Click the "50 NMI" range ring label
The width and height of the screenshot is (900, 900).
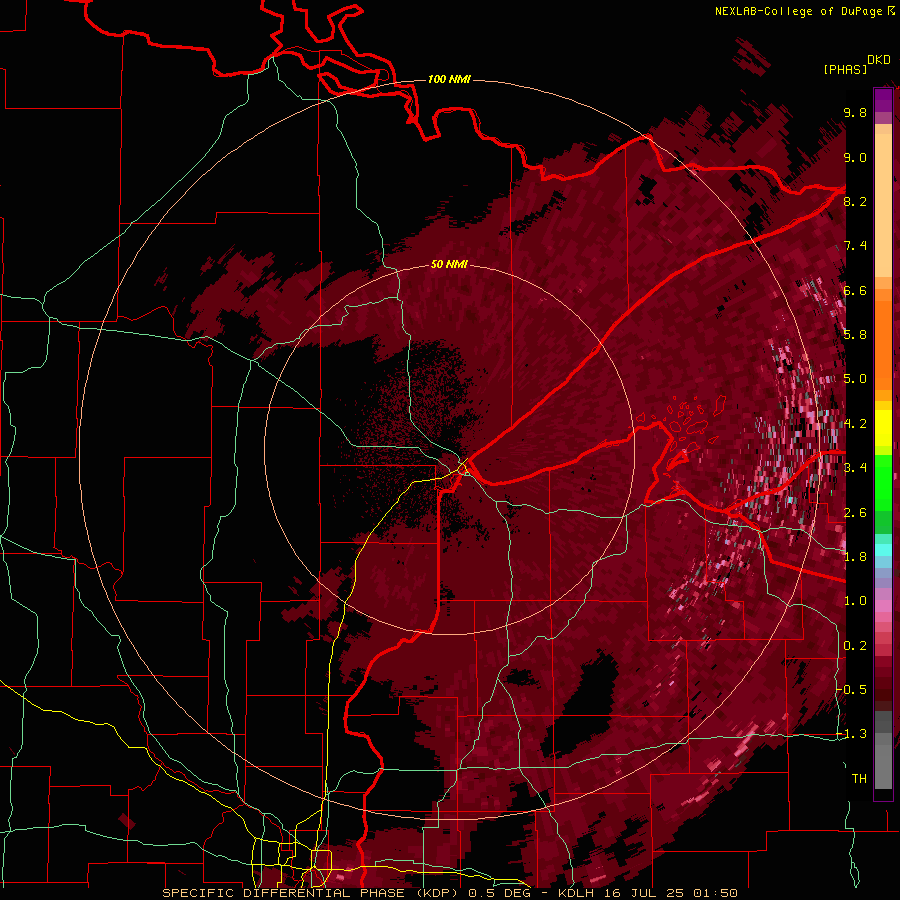tap(449, 264)
